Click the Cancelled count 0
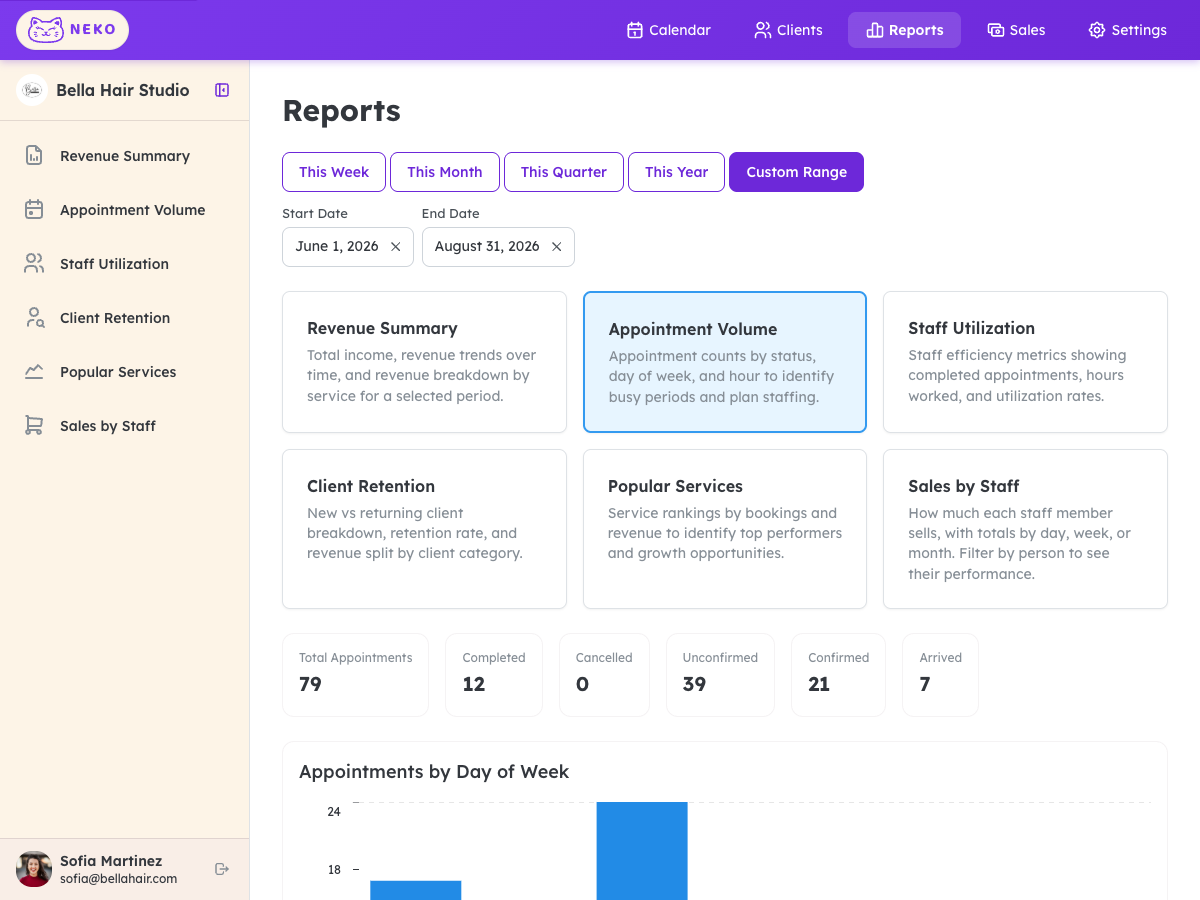 (582, 684)
